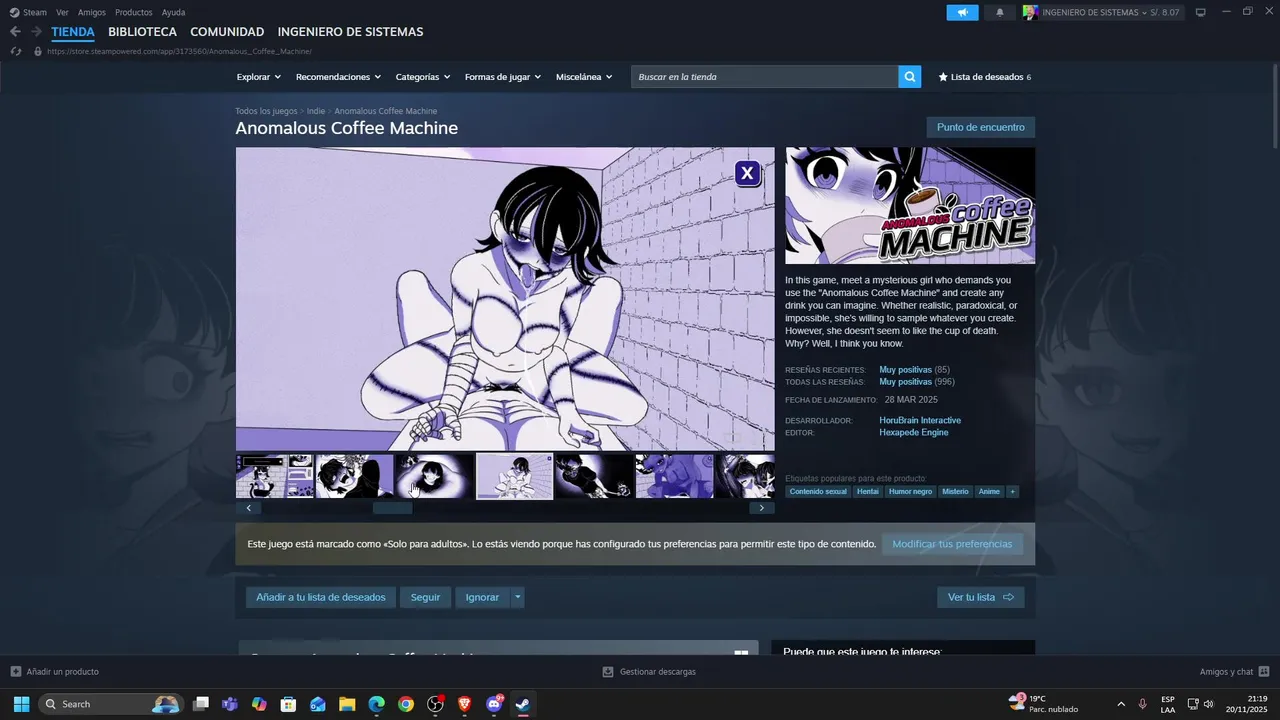Expand the arrow beside the Ignorar button
1280x720 pixels.
click(517, 597)
